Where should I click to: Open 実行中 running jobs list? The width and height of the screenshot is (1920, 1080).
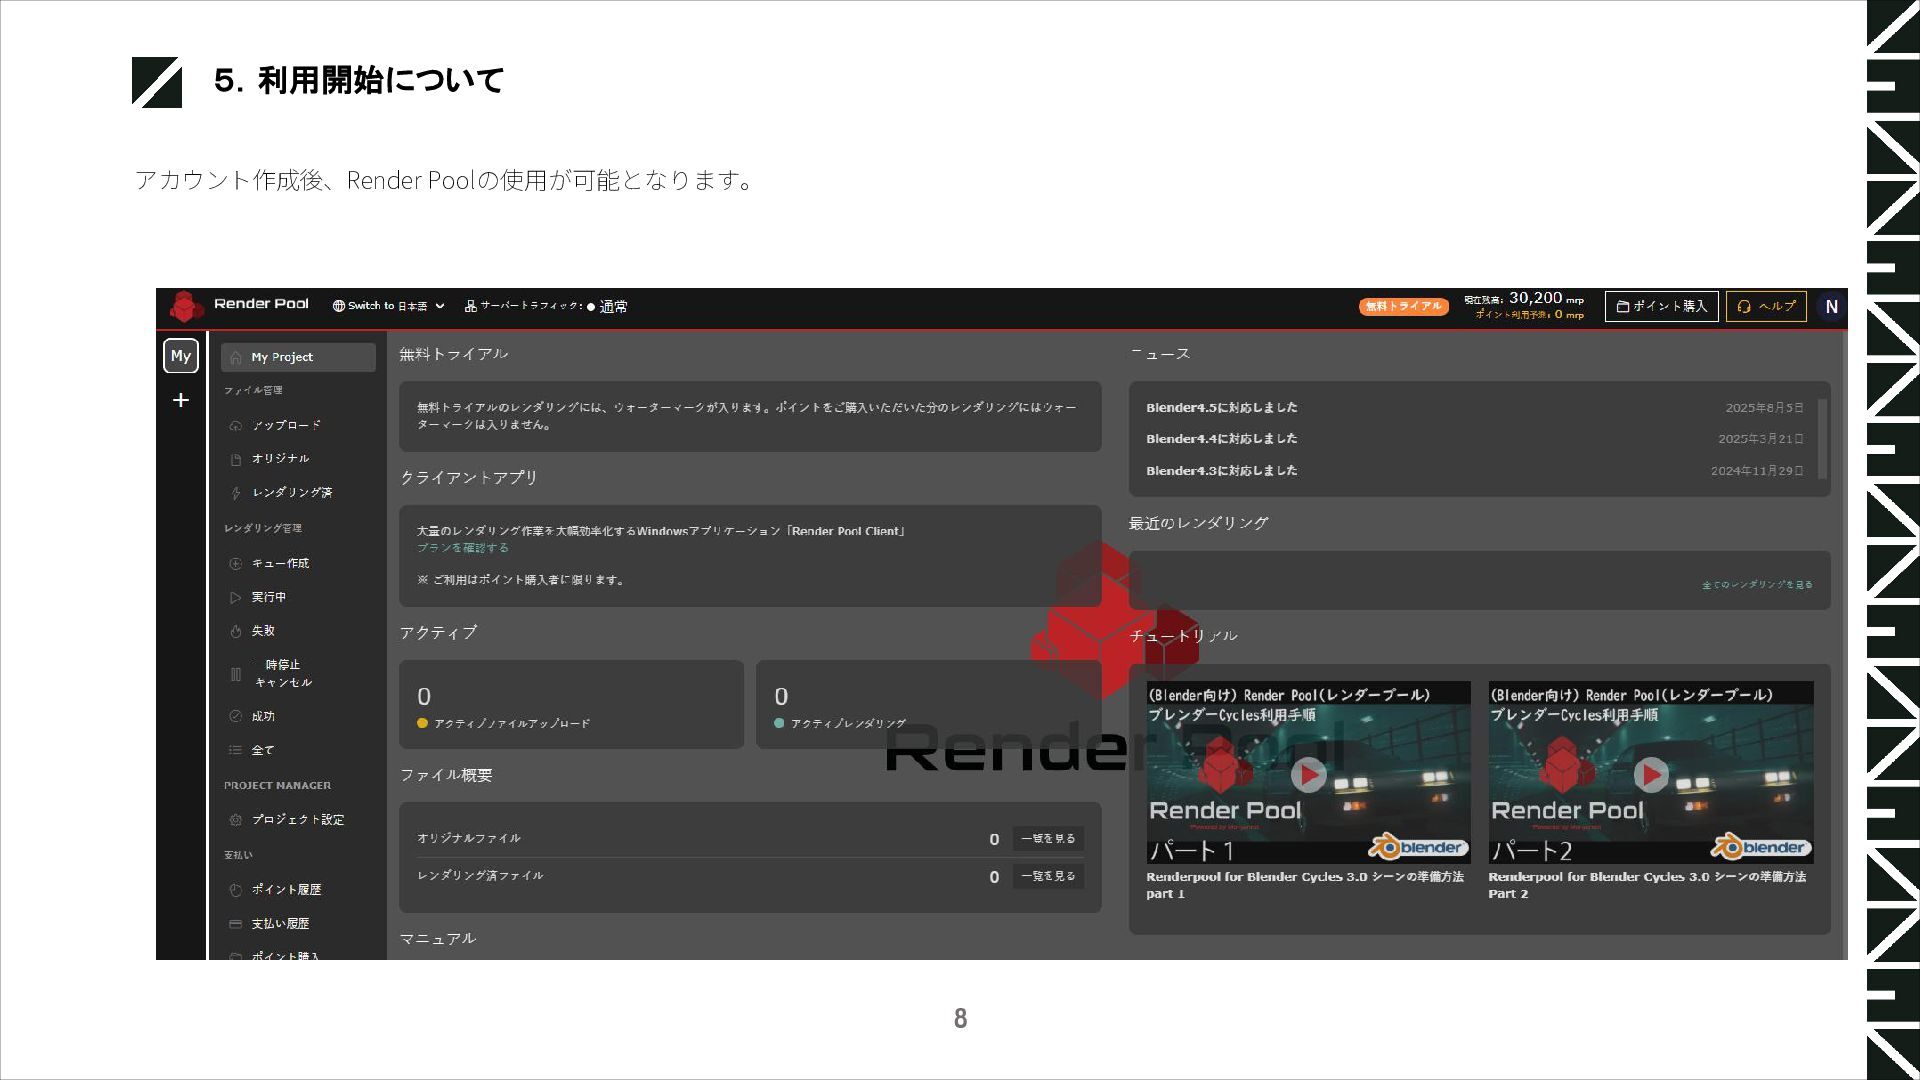268,597
